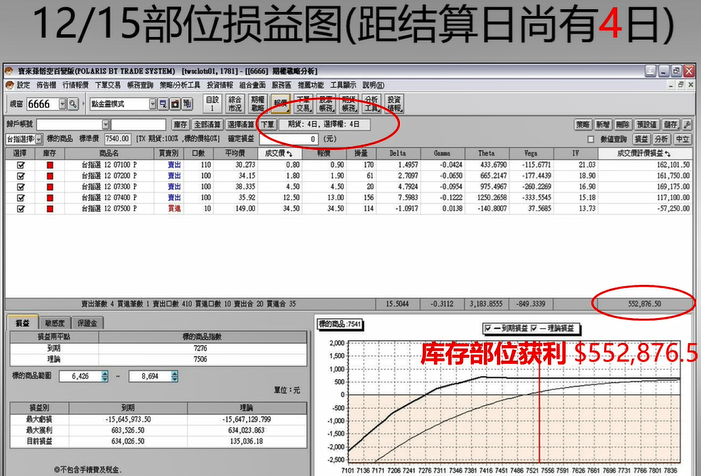This screenshot has height=476, width=701.
Task: Click the 分析 button beside 中立
Action: [662, 139]
